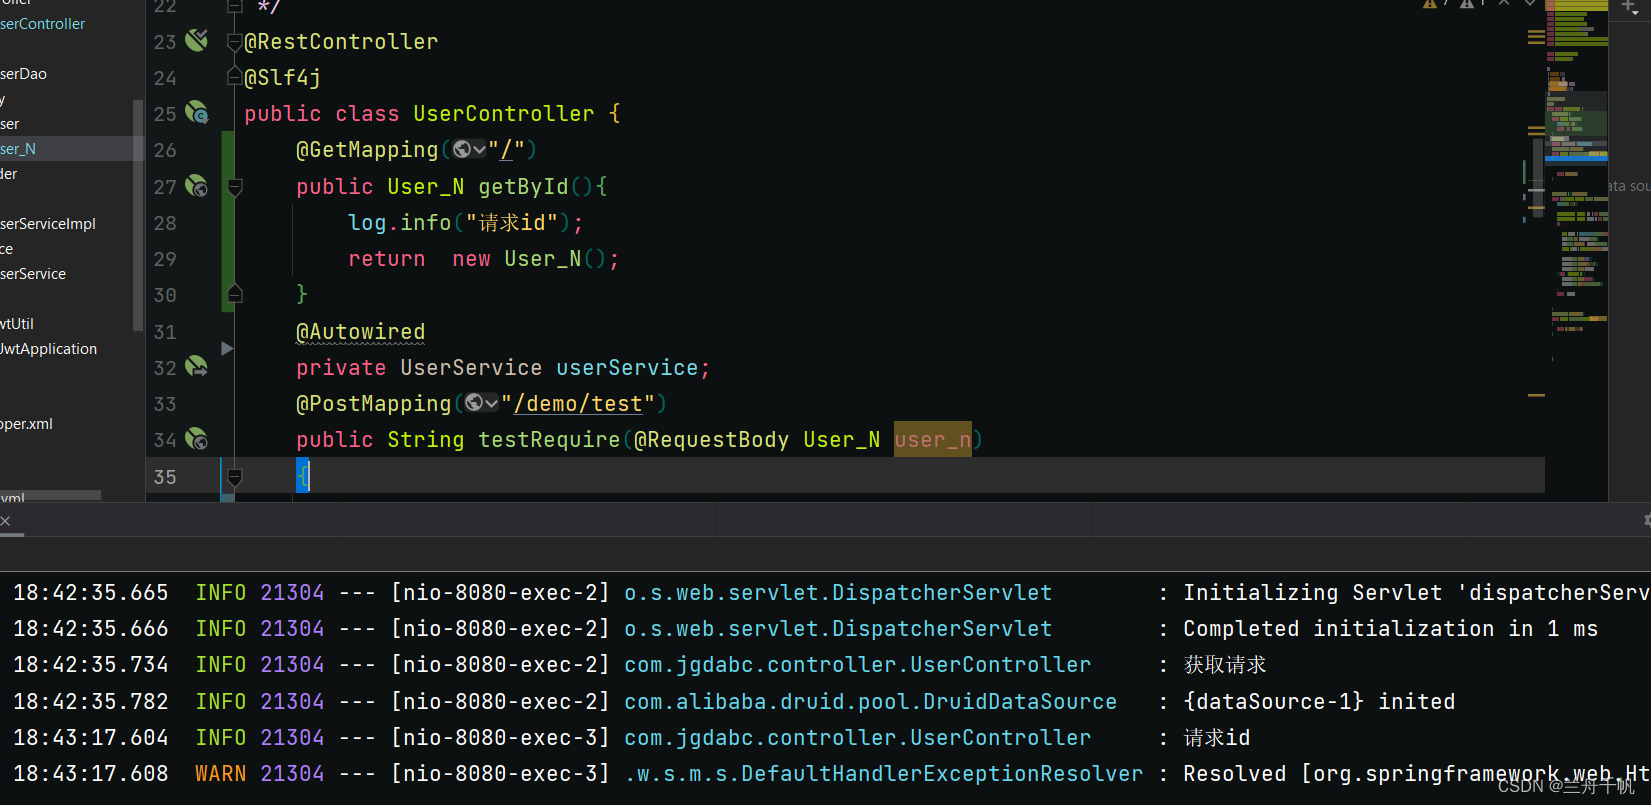Click the 'return new User_N()' statement
The width and height of the screenshot is (1651, 805).
pyautogui.click(x=483, y=259)
